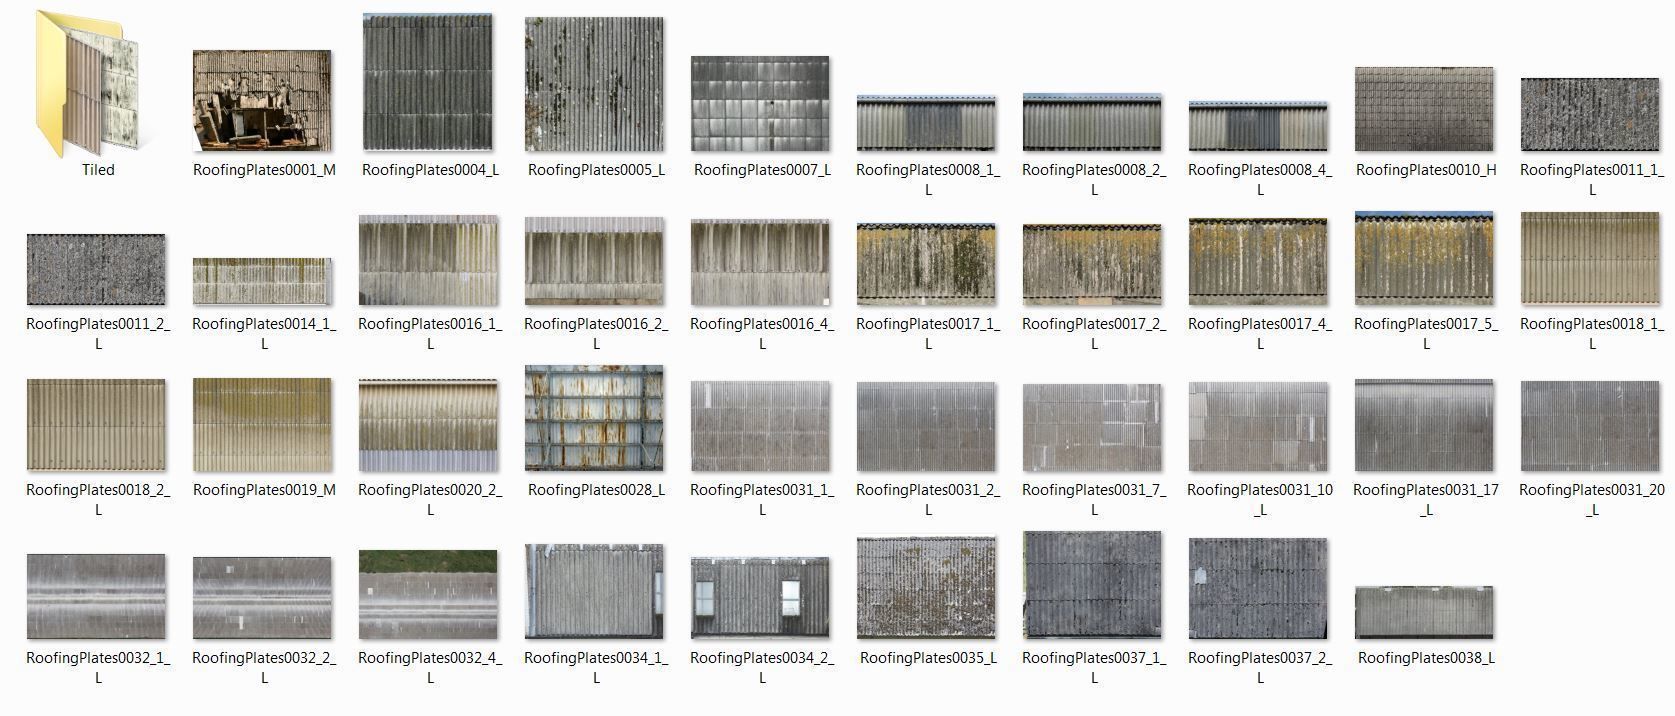Click the 'RoofingPlates0007_L' file name

tap(762, 170)
